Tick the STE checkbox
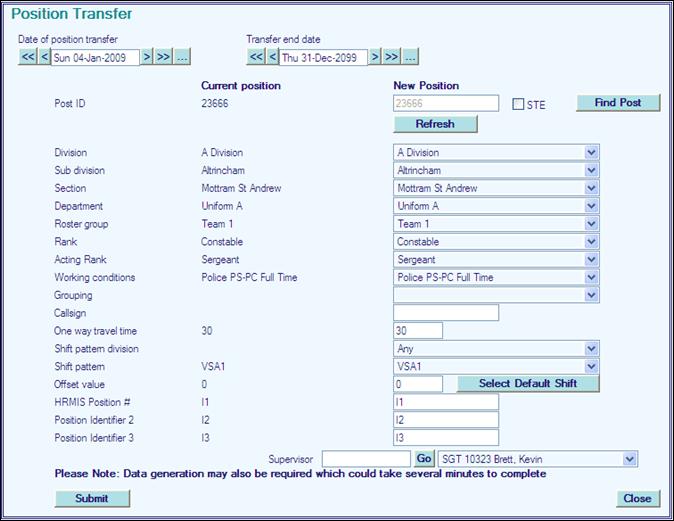The image size is (674, 521). [517, 104]
